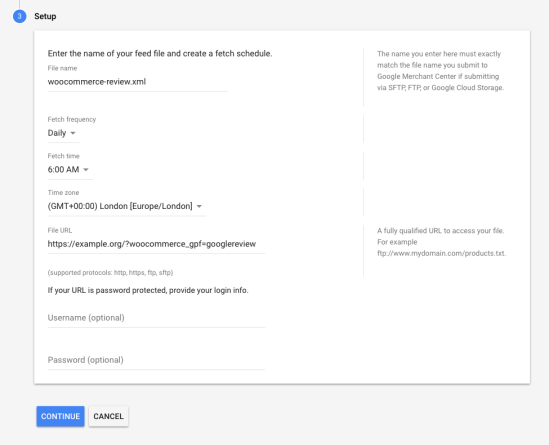
Task: Click the 6:00 AM time value
Action: 63,170
